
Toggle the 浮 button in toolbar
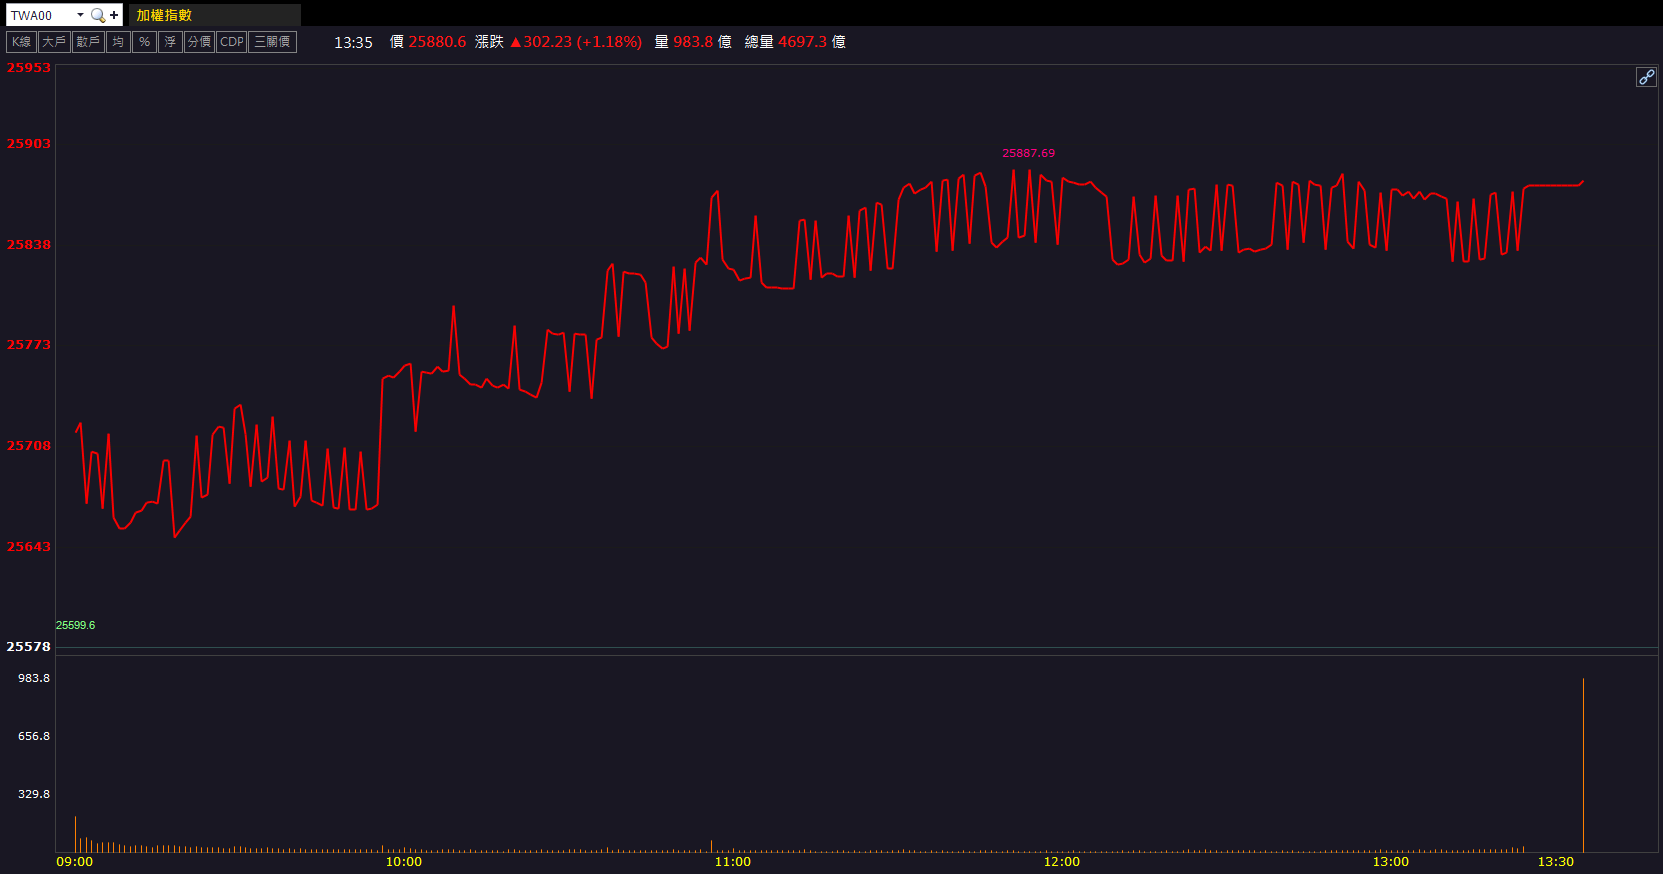pyautogui.click(x=170, y=42)
